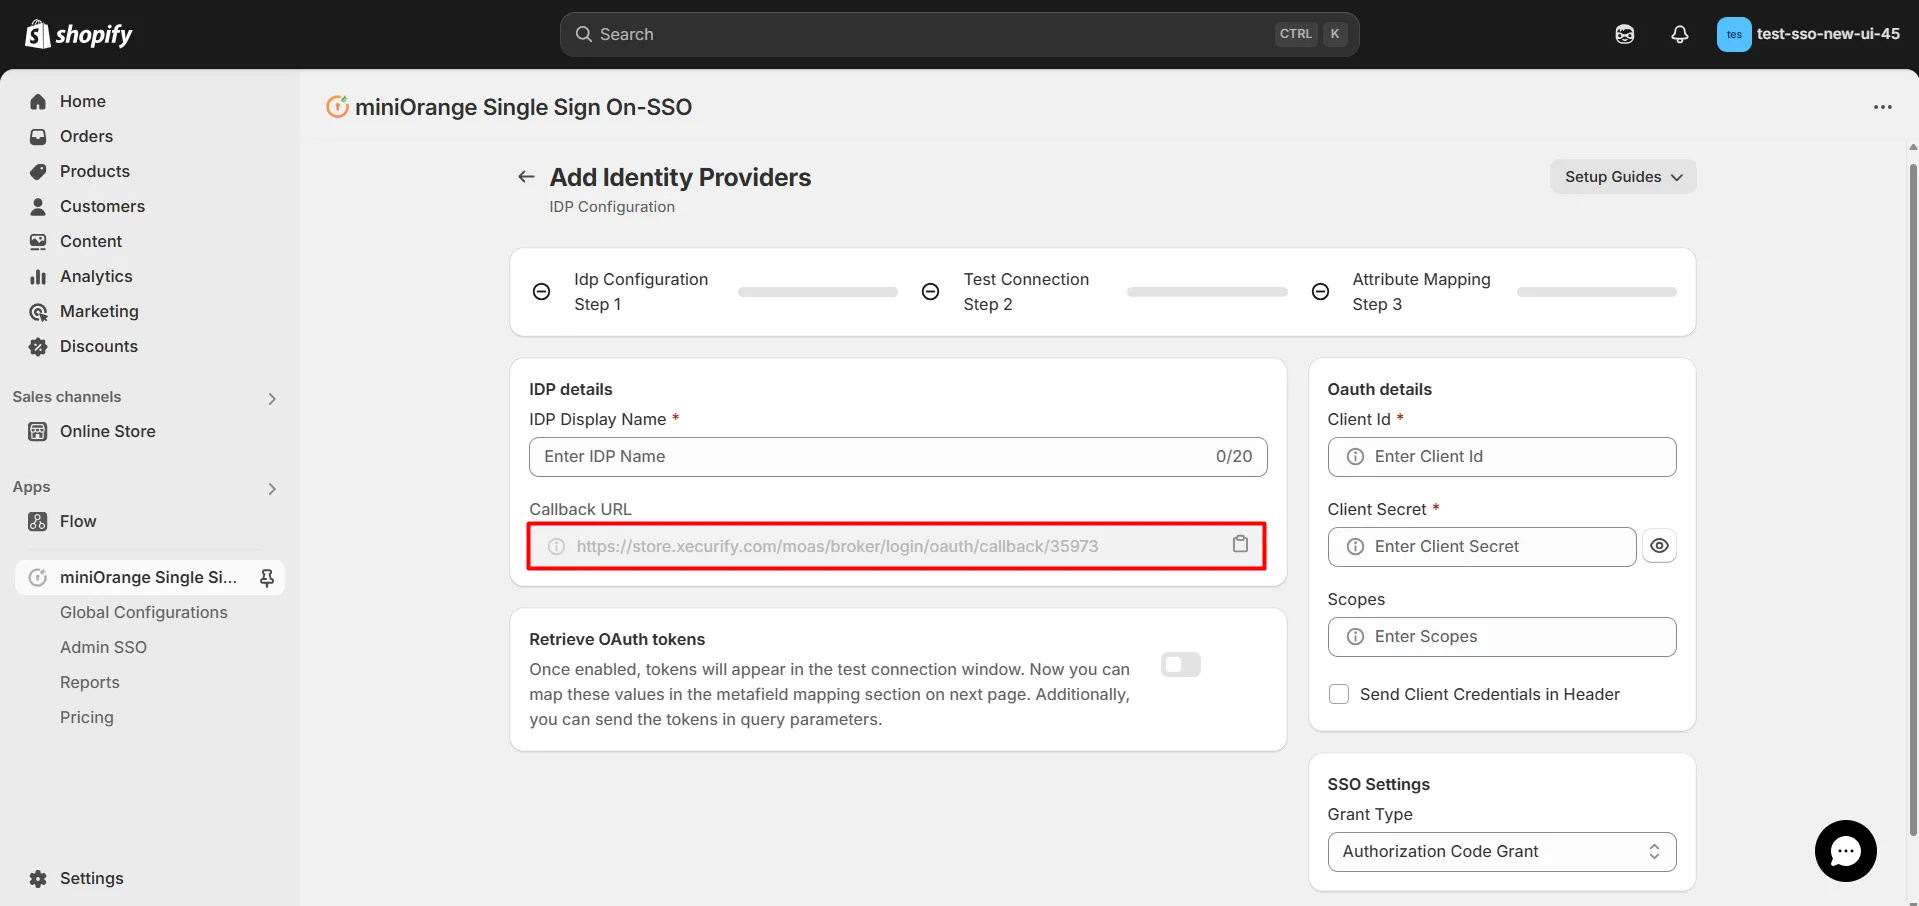Click the Online Store icon
1919x906 pixels.
[38, 431]
